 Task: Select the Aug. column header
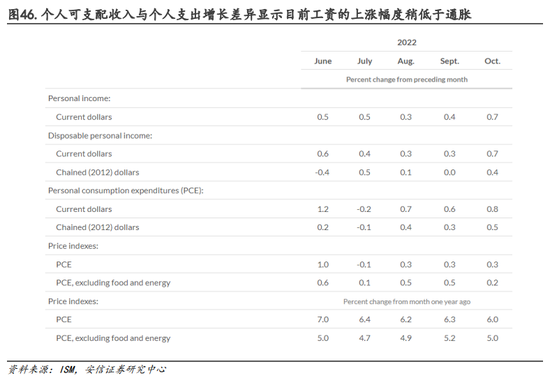[406, 61]
